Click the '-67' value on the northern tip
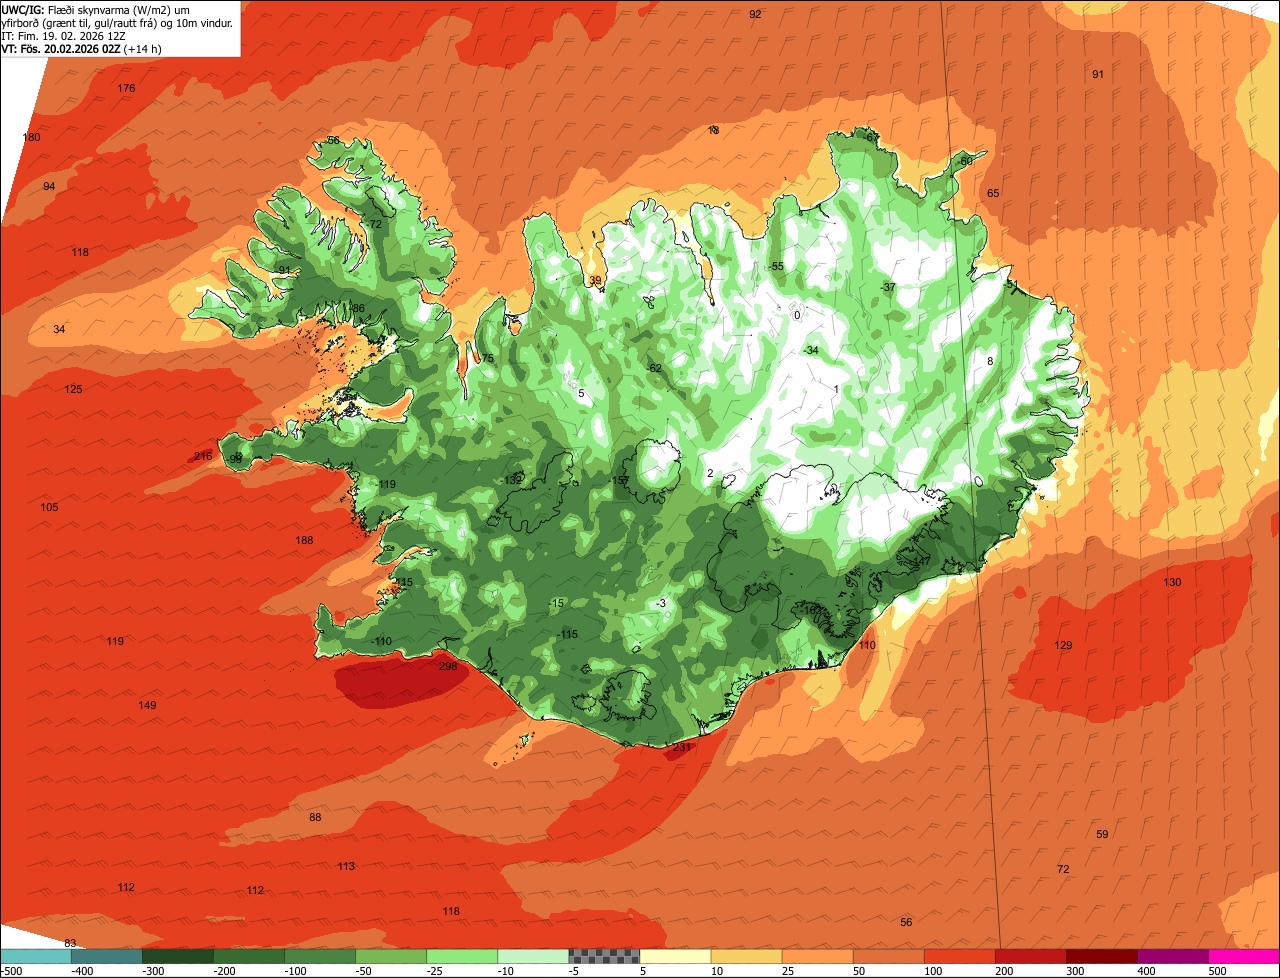Image resolution: width=1280 pixels, height=978 pixels. pyautogui.click(x=871, y=137)
